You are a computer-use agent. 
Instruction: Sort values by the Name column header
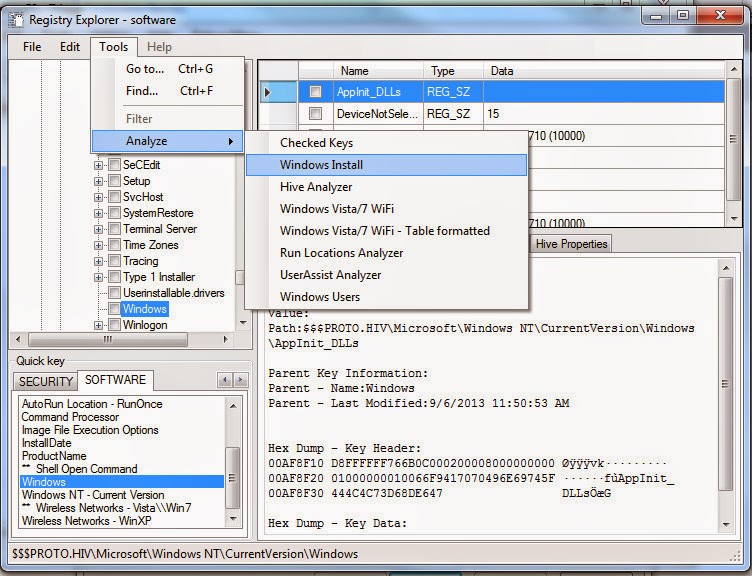[x=378, y=71]
